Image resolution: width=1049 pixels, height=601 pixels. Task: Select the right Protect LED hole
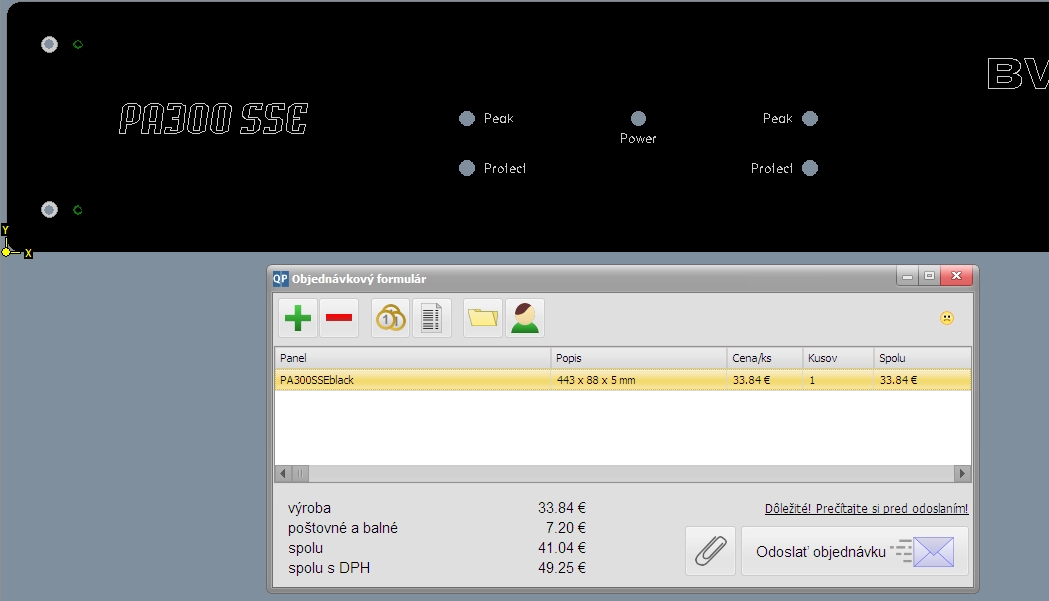coord(809,168)
